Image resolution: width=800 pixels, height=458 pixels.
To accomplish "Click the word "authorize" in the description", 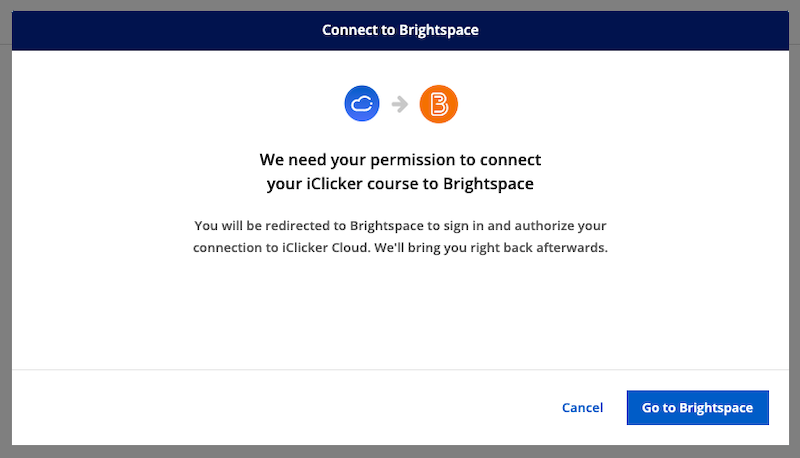I will (542, 224).
